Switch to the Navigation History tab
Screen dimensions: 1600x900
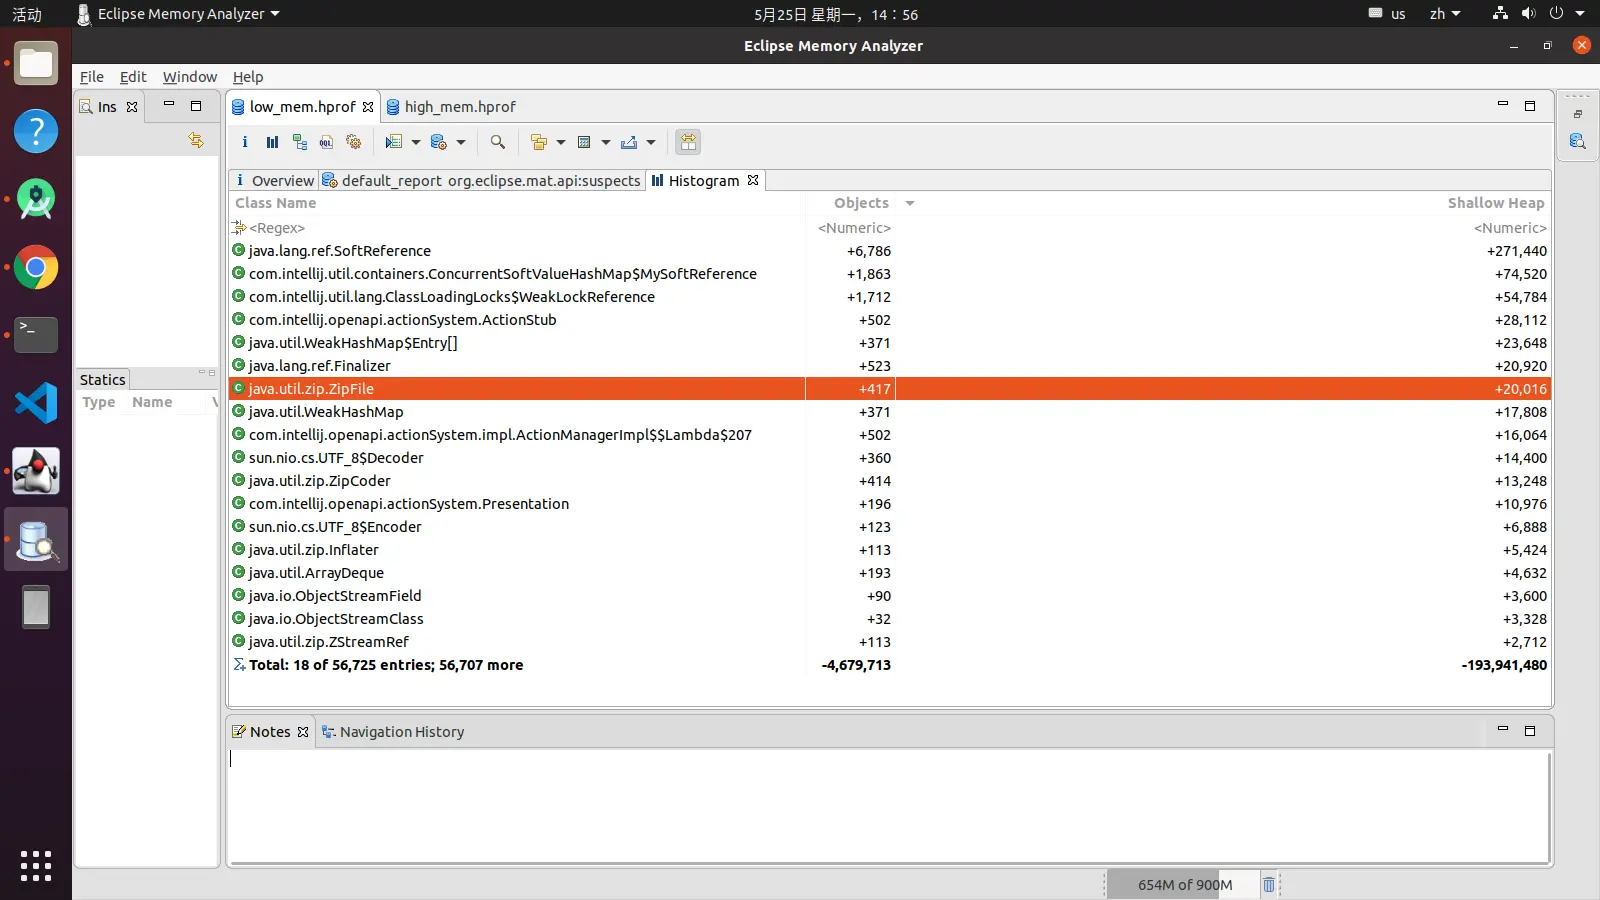[393, 732]
